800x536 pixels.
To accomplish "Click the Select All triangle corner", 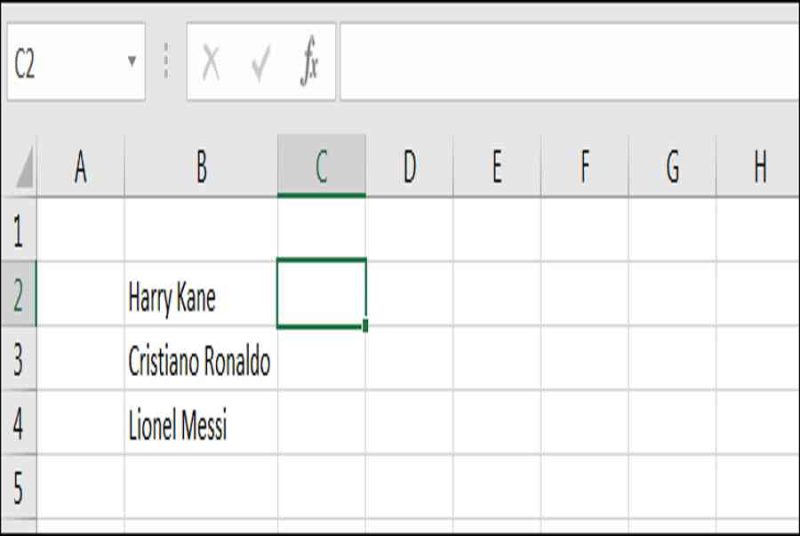I will pyautogui.click(x=24, y=167).
